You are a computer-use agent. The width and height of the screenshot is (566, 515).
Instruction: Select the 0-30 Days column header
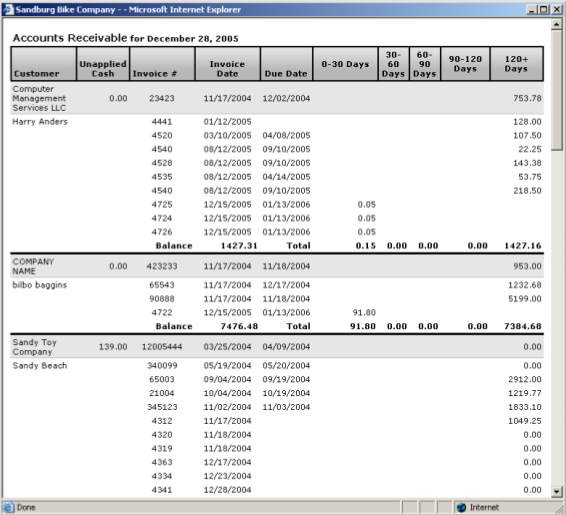click(345, 64)
